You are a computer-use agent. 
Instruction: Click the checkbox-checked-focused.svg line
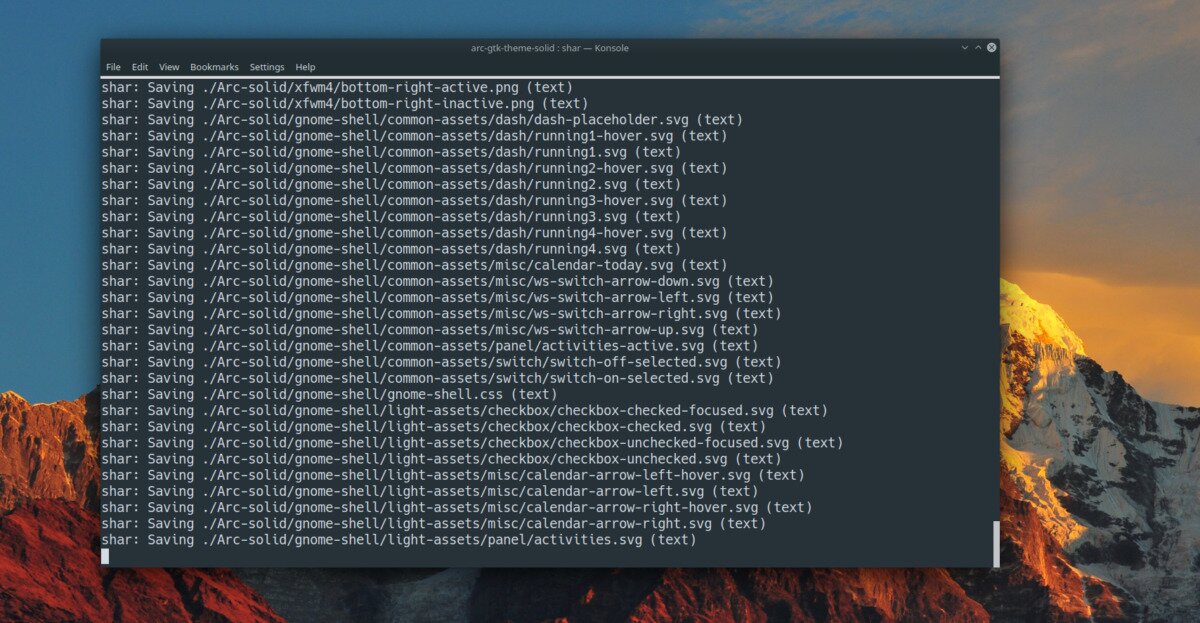pos(465,410)
